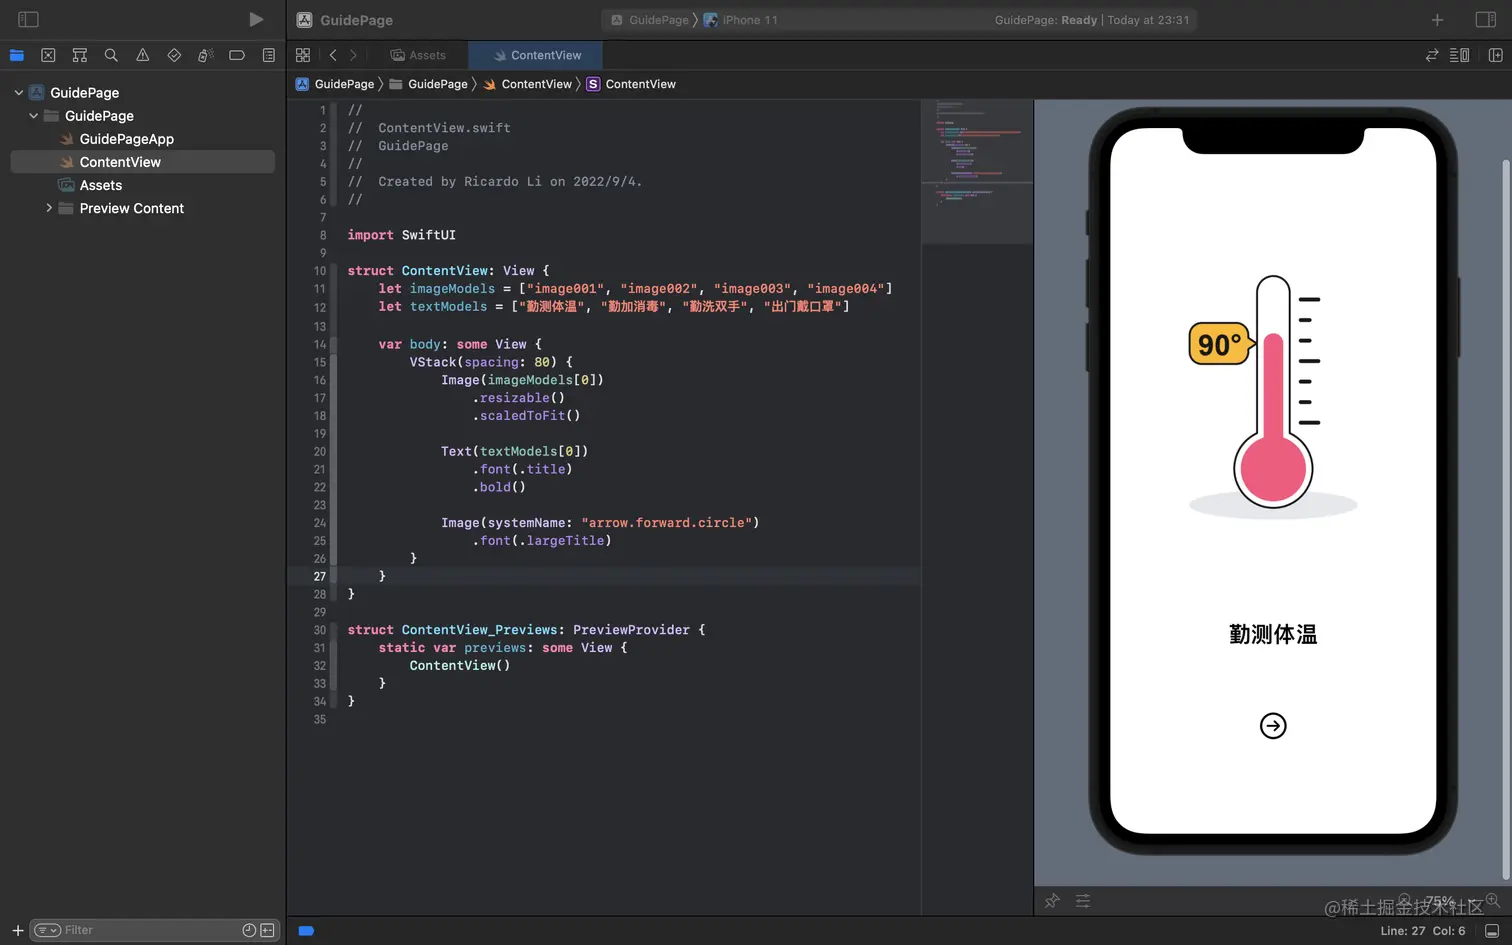1512x945 pixels.
Task: Open the Report navigator
Action: click(x=269, y=55)
